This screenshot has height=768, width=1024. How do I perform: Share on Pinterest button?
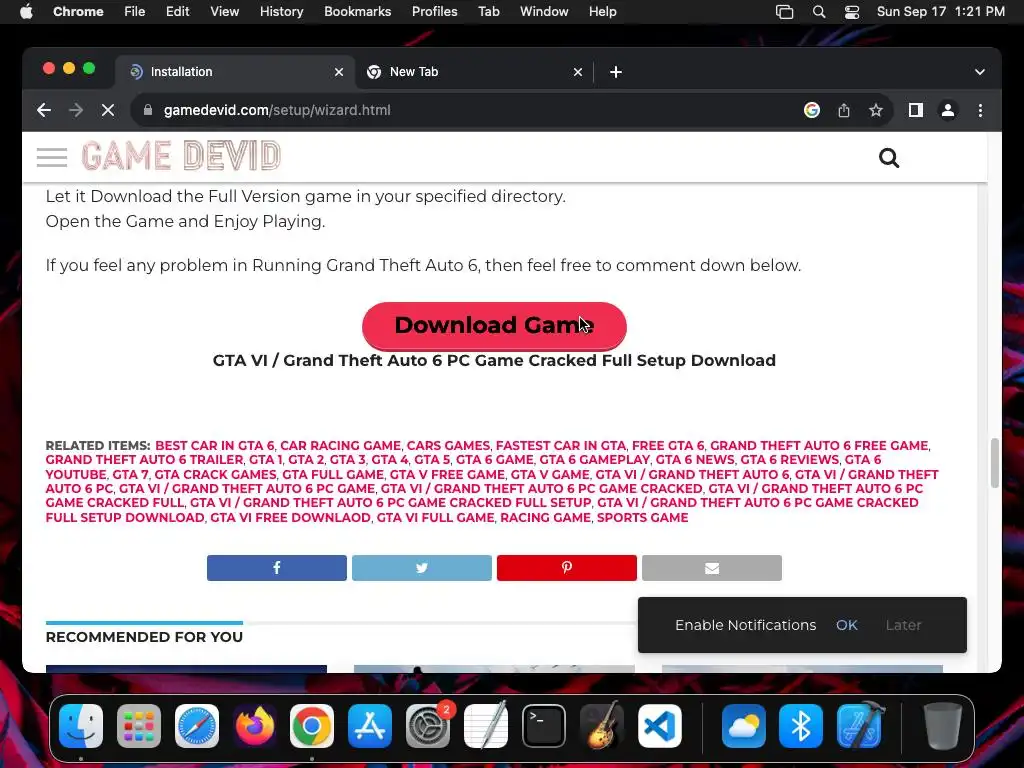pyautogui.click(x=567, y=568)
